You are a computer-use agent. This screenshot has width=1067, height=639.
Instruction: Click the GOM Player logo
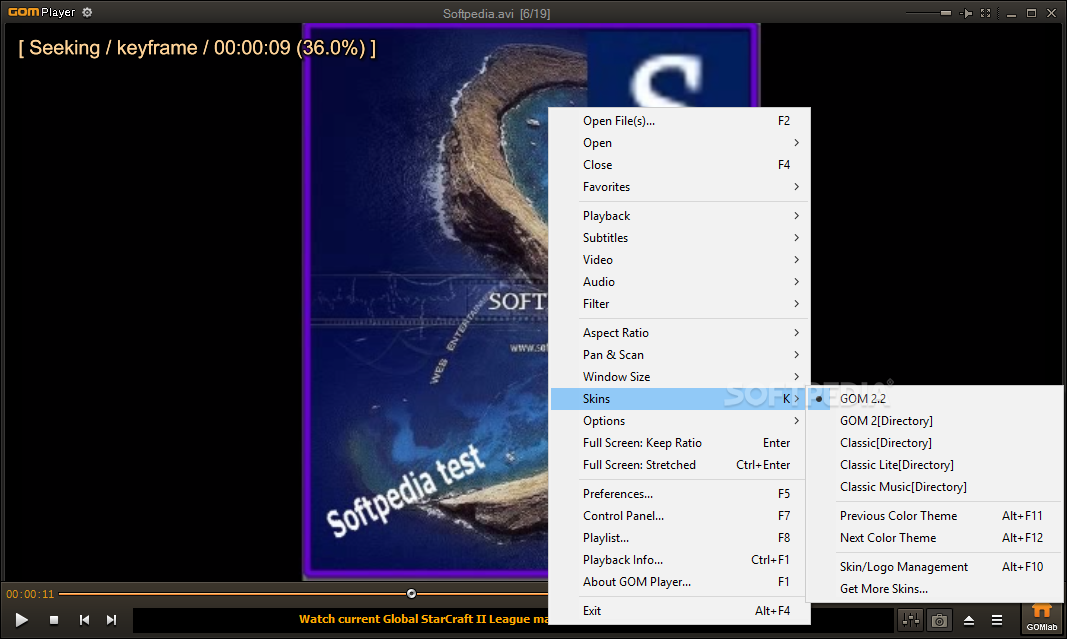42,12
